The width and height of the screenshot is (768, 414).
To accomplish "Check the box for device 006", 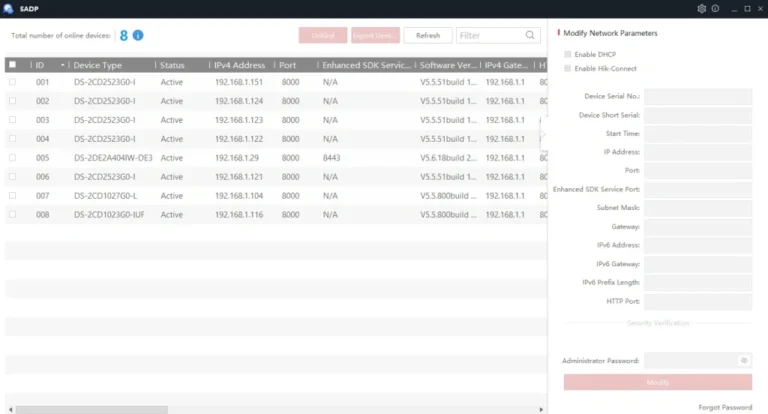I will point(12,176).
